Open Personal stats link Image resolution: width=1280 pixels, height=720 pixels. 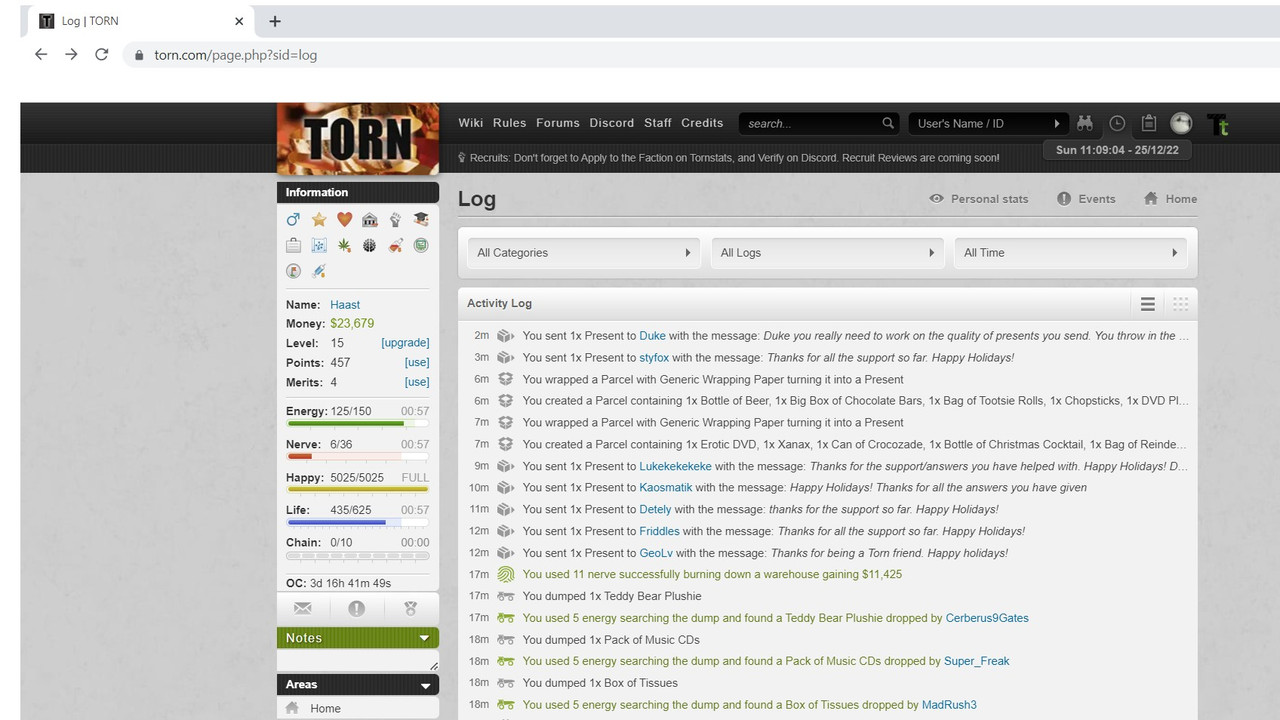[x=979, y=199]
